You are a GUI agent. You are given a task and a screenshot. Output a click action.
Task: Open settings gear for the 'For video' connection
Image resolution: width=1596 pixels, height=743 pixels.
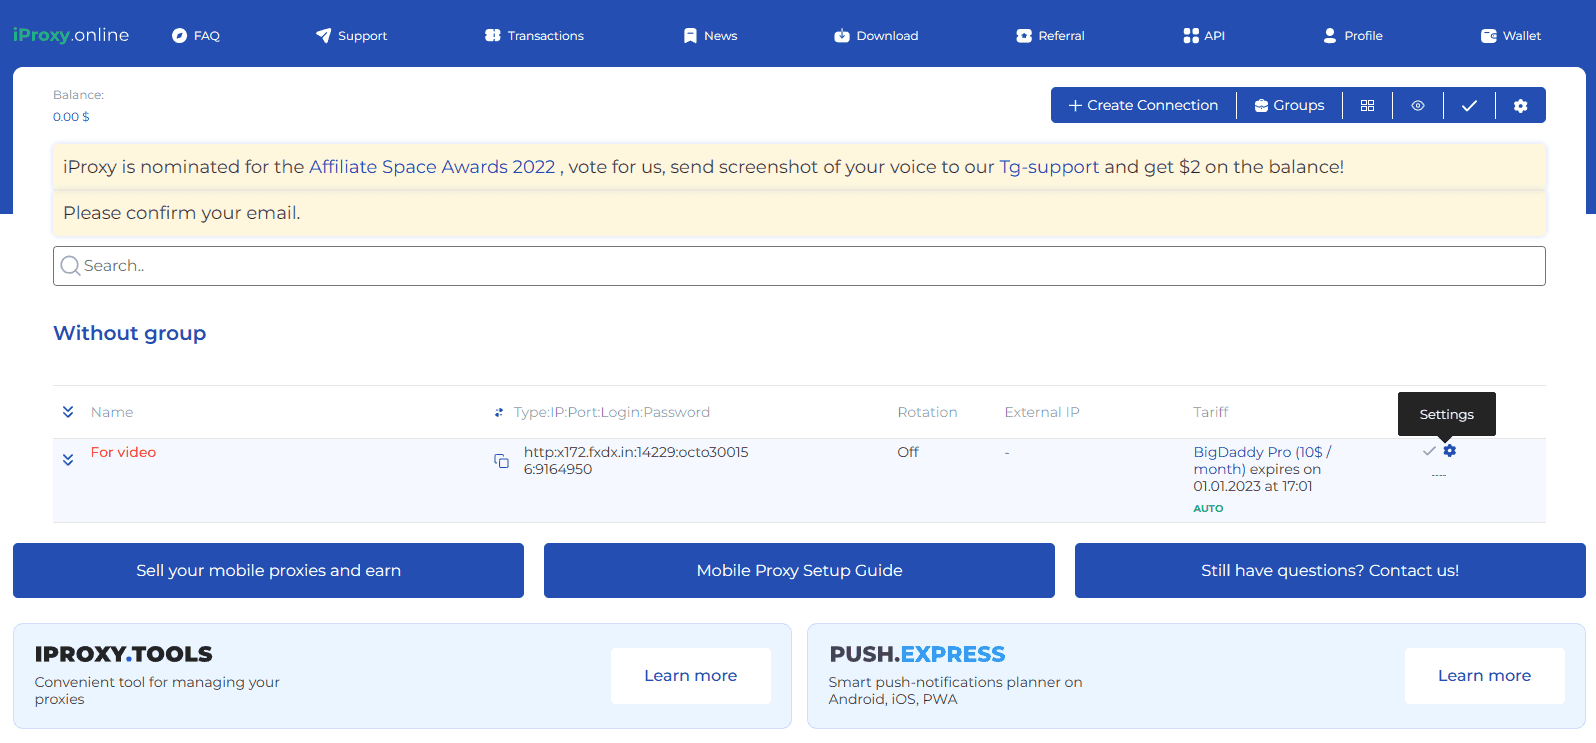1449,451
